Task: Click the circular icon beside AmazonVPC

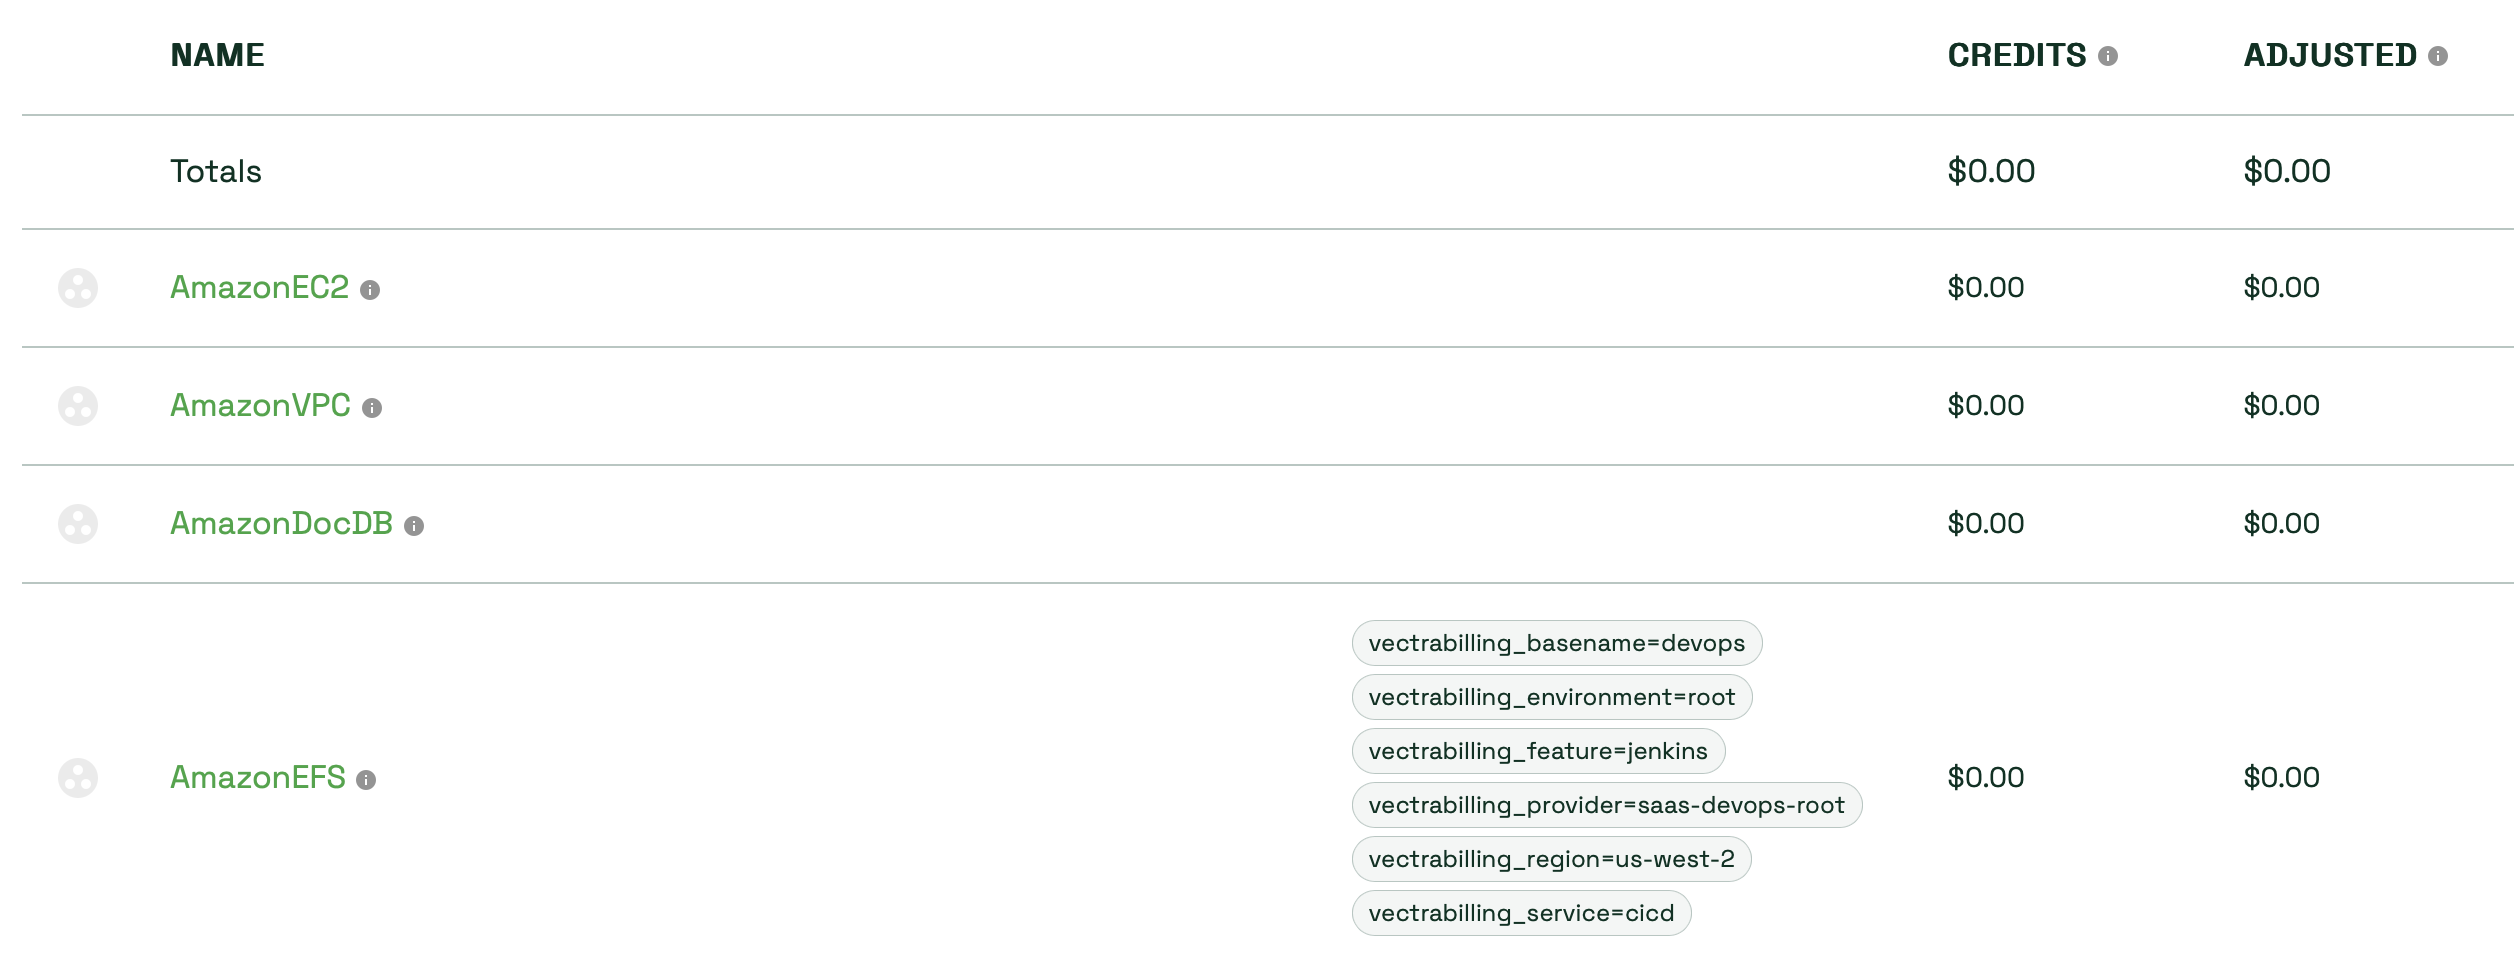Action: (80, 406)
